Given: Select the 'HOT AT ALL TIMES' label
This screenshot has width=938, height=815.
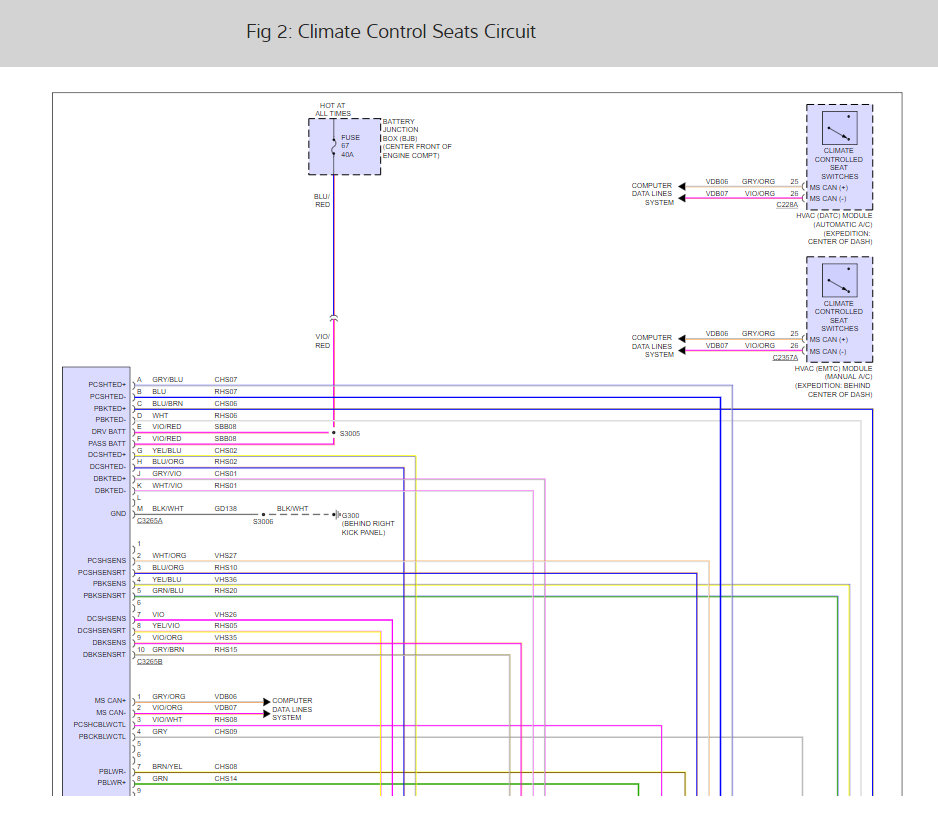Looking at the screenshot, I should (x=333, y=110).
